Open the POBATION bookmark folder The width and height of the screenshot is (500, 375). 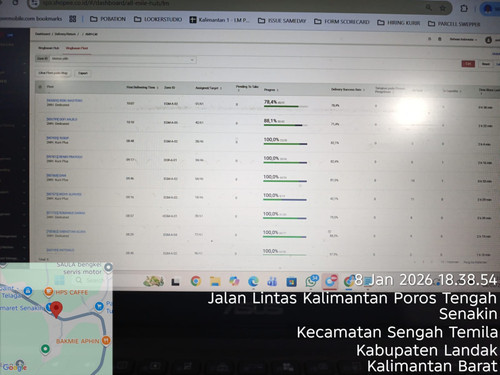108,19
